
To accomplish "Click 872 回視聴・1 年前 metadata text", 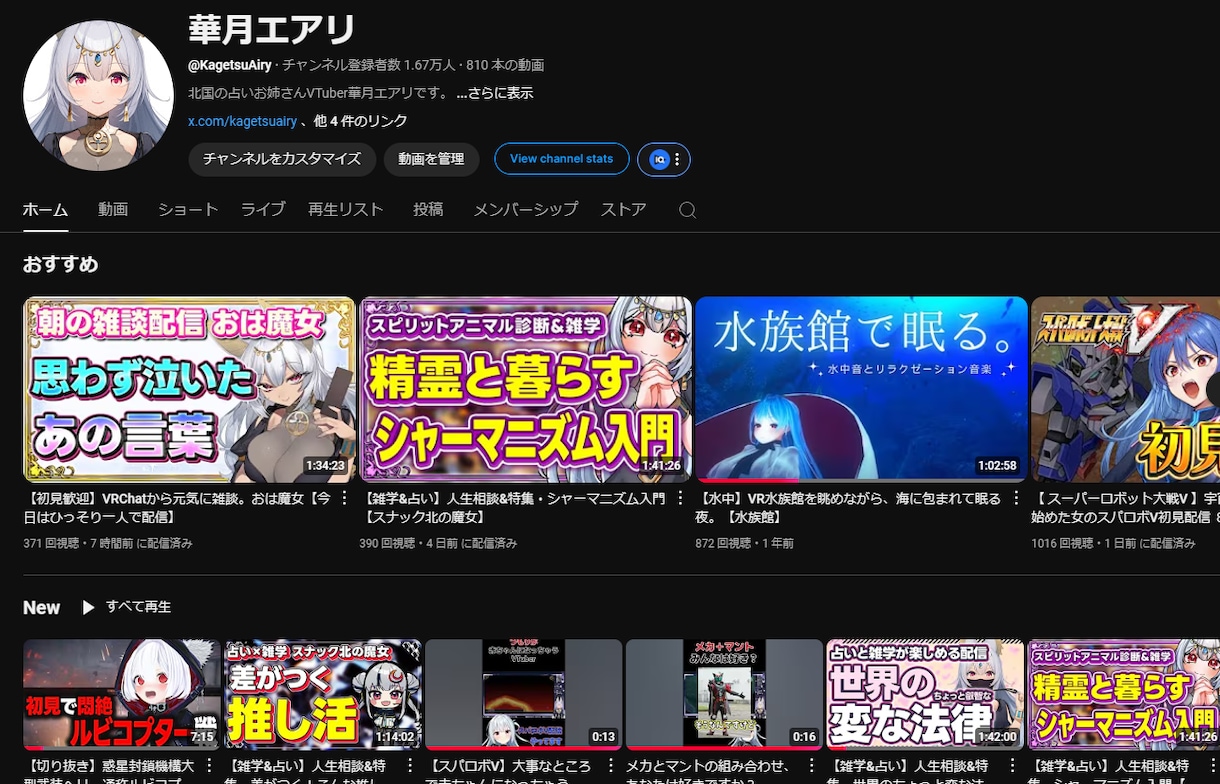I will click(x=745, y=544).
